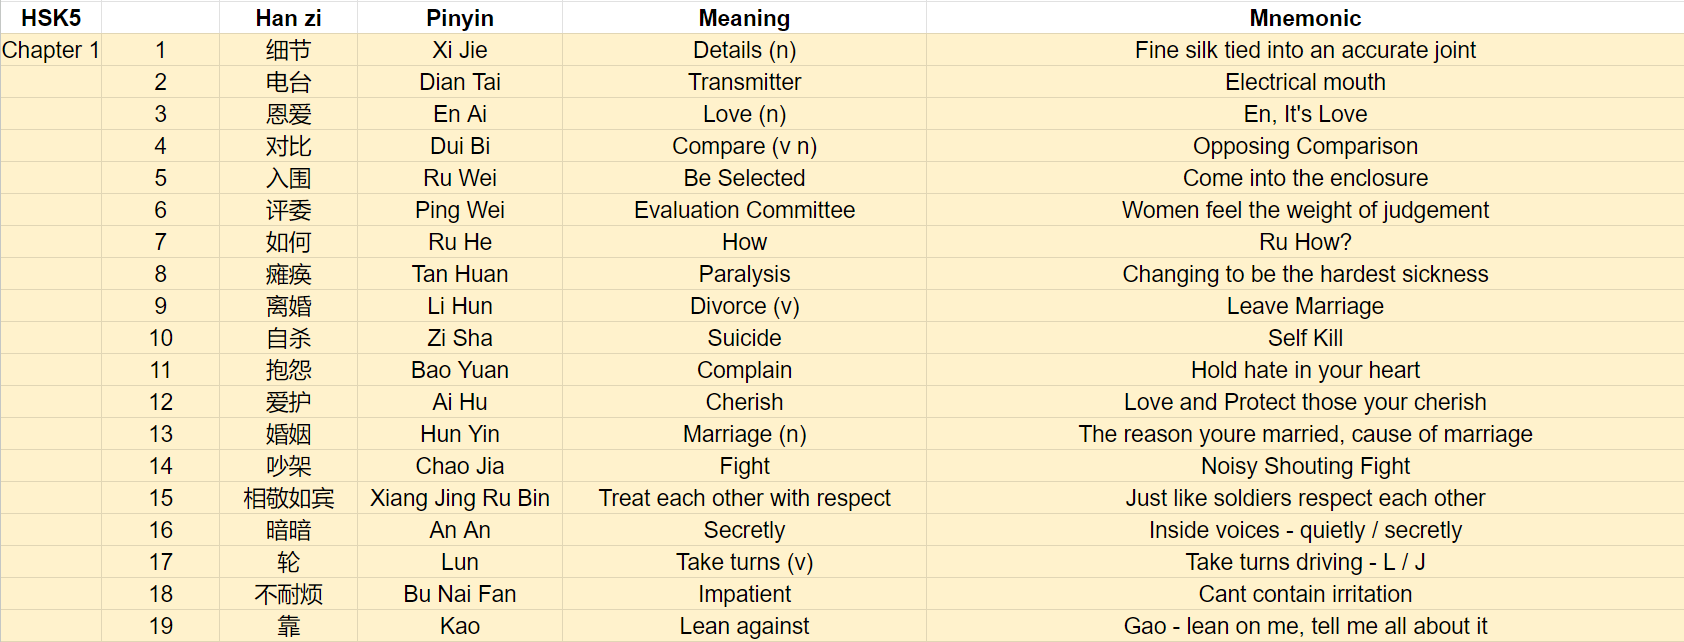Select the row number 13 cell
The image size is (1684, 642).
point(161,434)
